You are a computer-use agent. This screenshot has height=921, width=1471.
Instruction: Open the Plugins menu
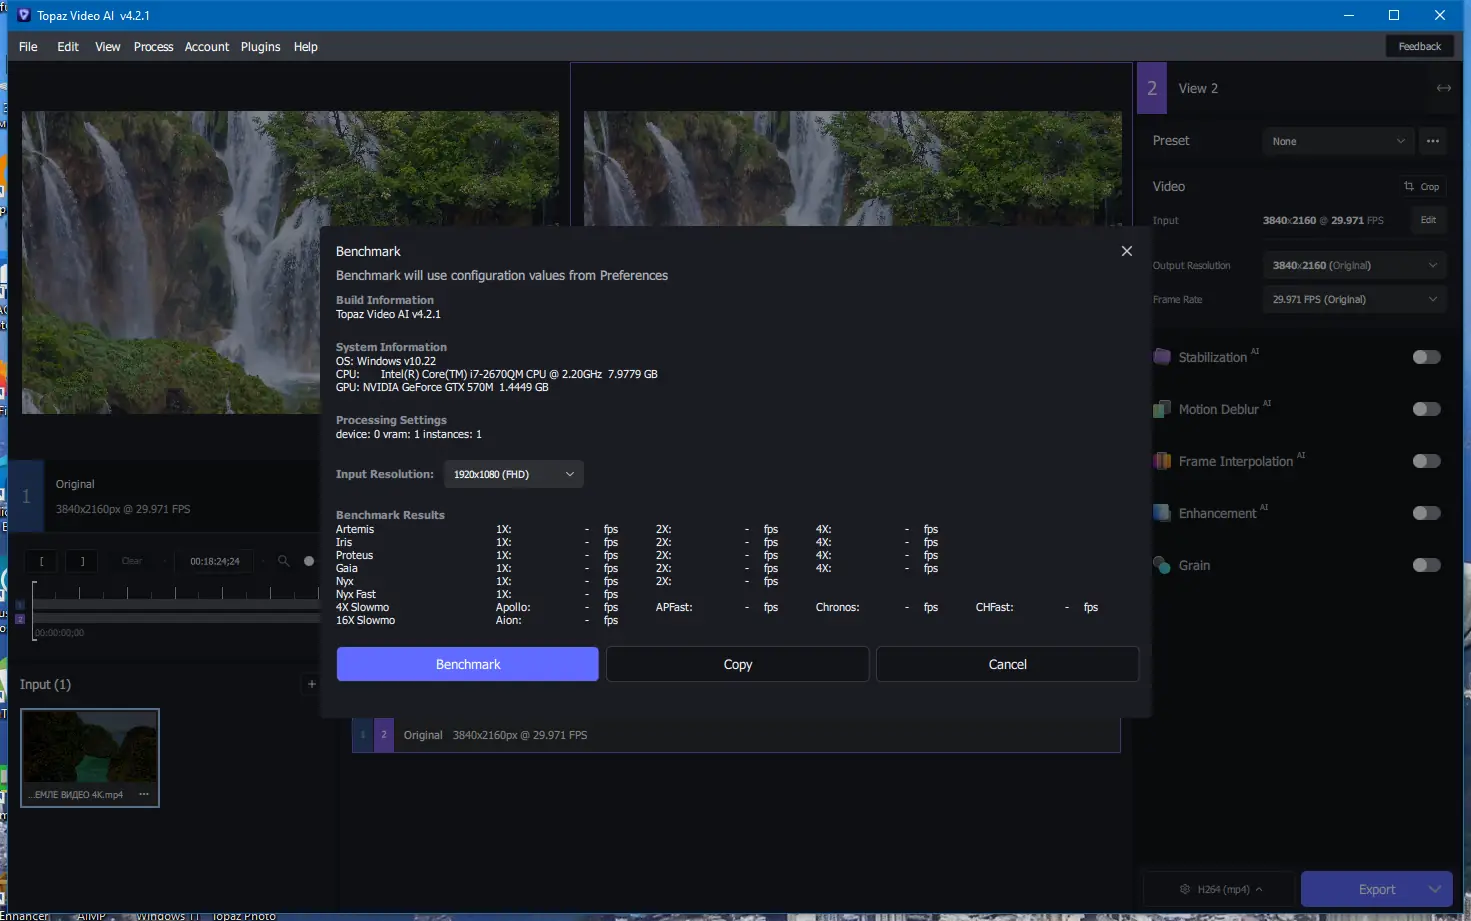(261, 47)
